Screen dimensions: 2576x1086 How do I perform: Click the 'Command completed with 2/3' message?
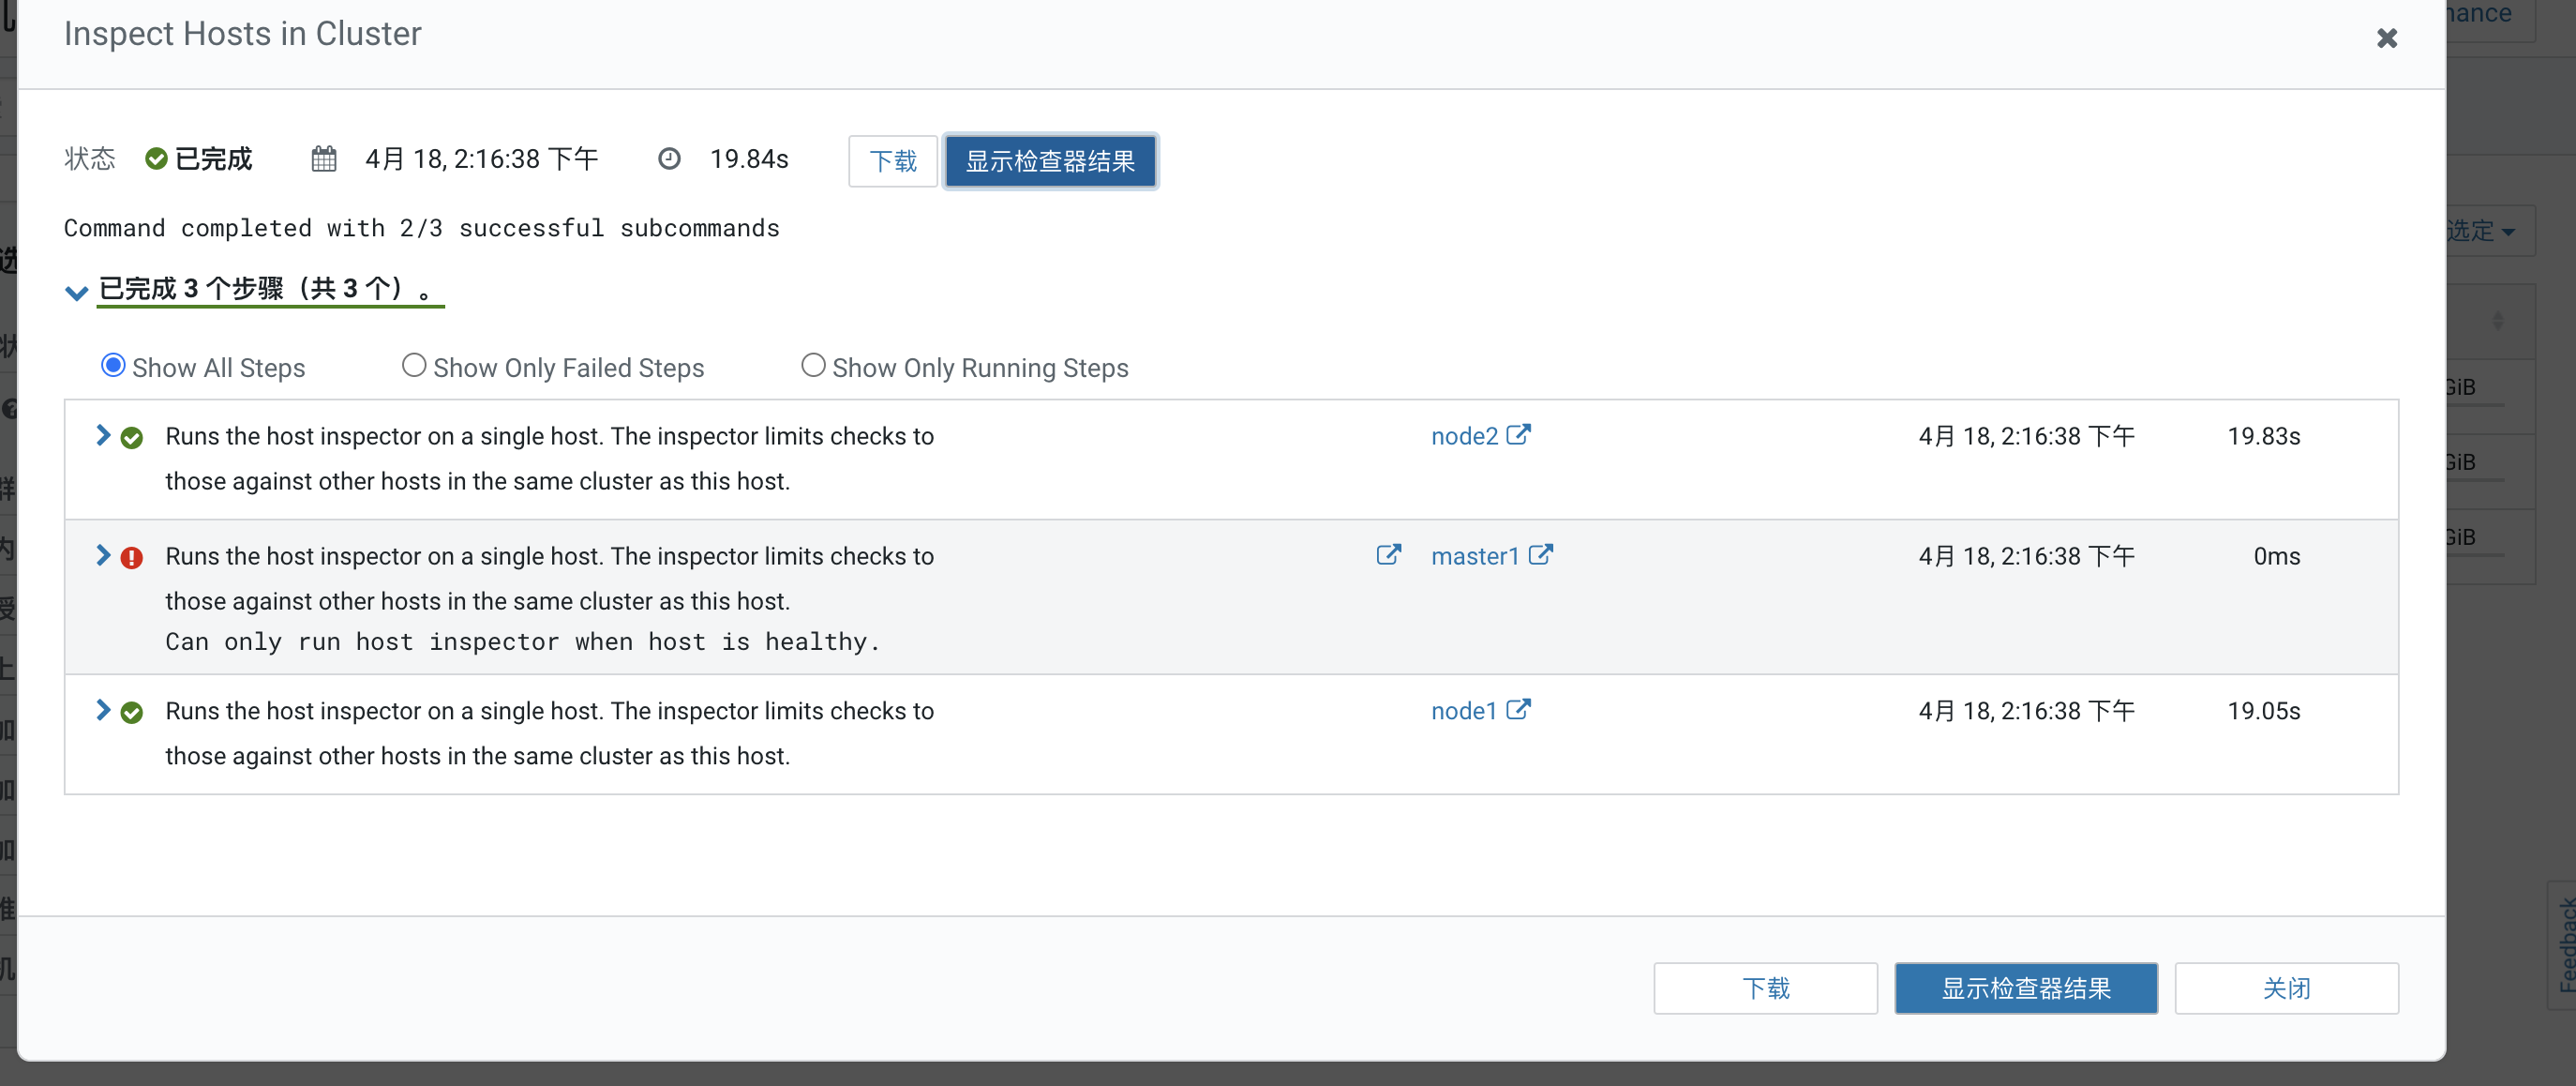click(421, 228)
